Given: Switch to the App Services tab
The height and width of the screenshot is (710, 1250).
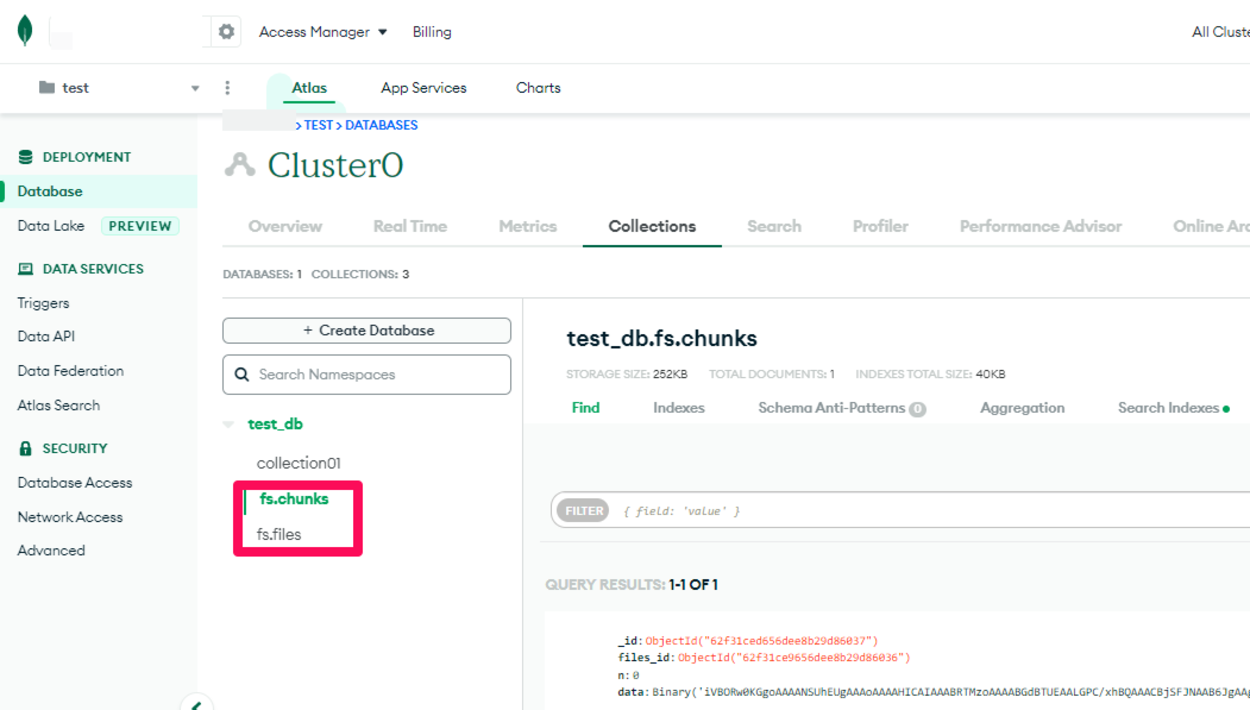Looking at the screenshot, I should point(422,88).
